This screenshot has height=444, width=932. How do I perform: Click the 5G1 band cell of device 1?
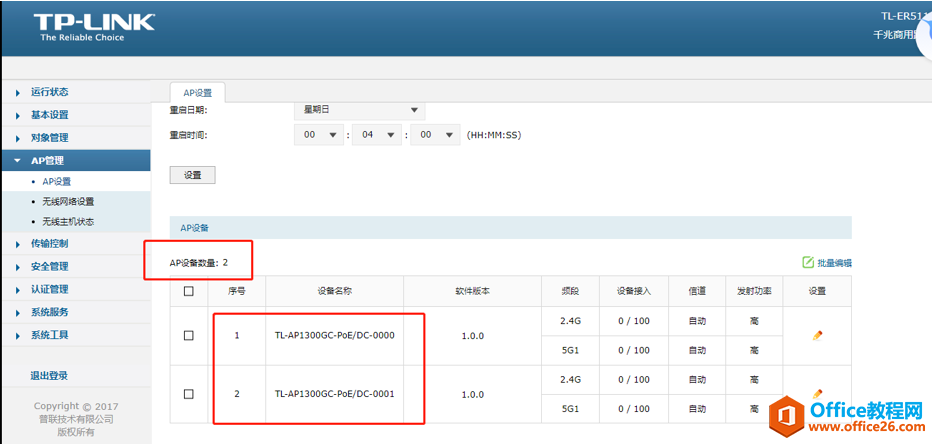[570, 350]
